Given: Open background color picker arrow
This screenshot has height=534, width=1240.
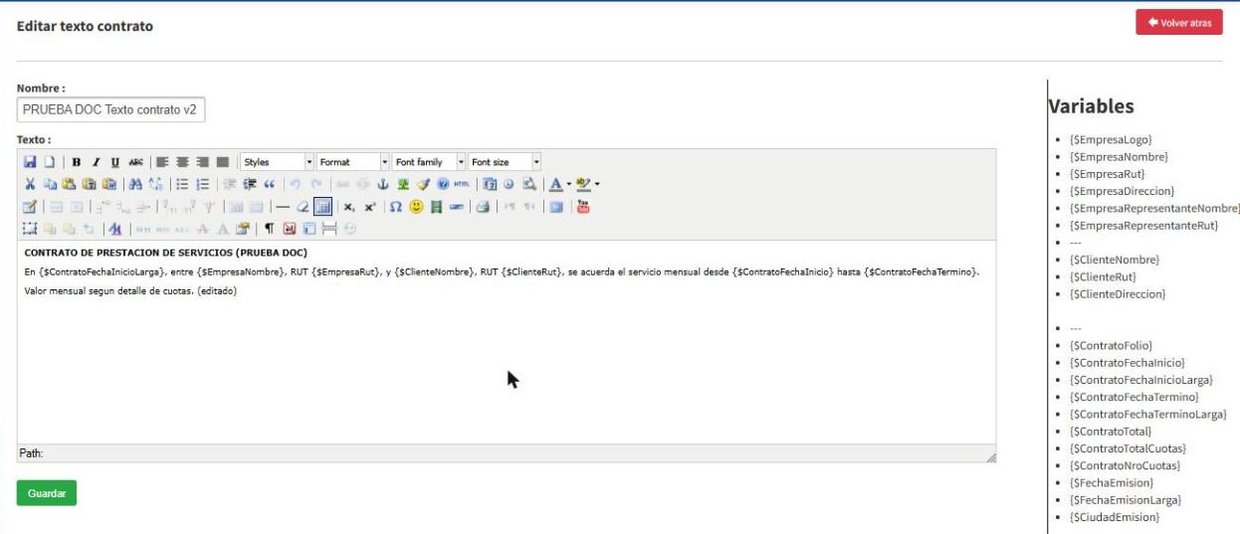Looking at the screenshot, I should click(597, 184).
